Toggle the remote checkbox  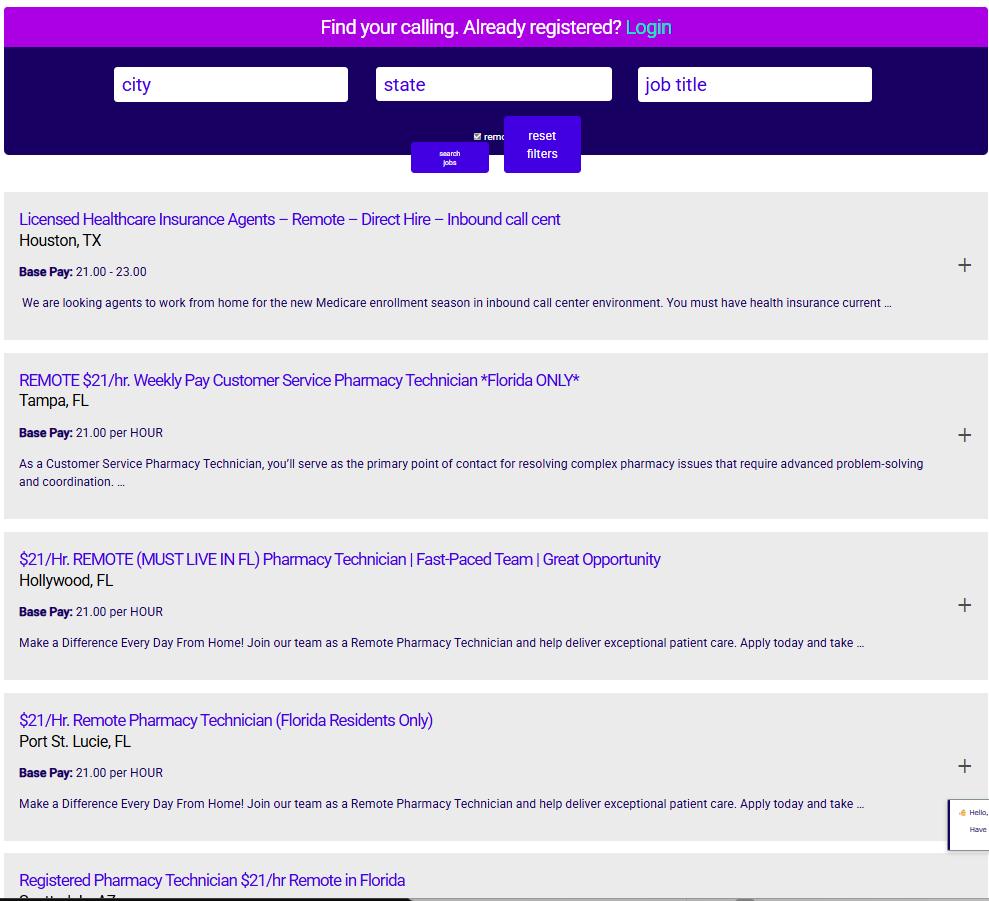477,136
